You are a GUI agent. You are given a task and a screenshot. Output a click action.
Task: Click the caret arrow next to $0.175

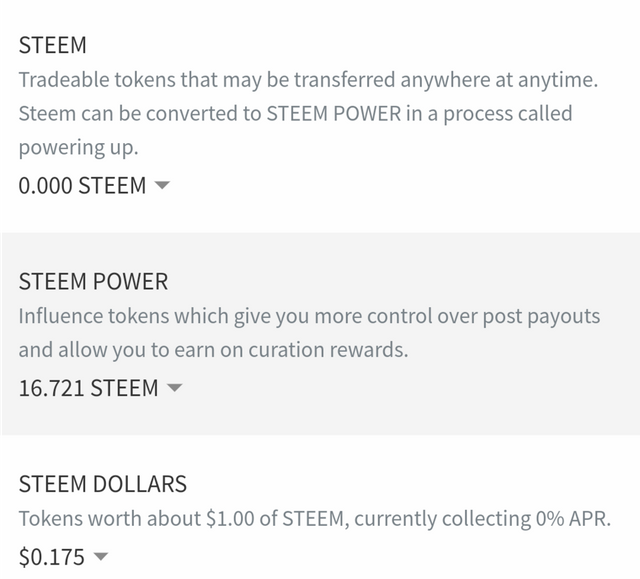point(100,556)
